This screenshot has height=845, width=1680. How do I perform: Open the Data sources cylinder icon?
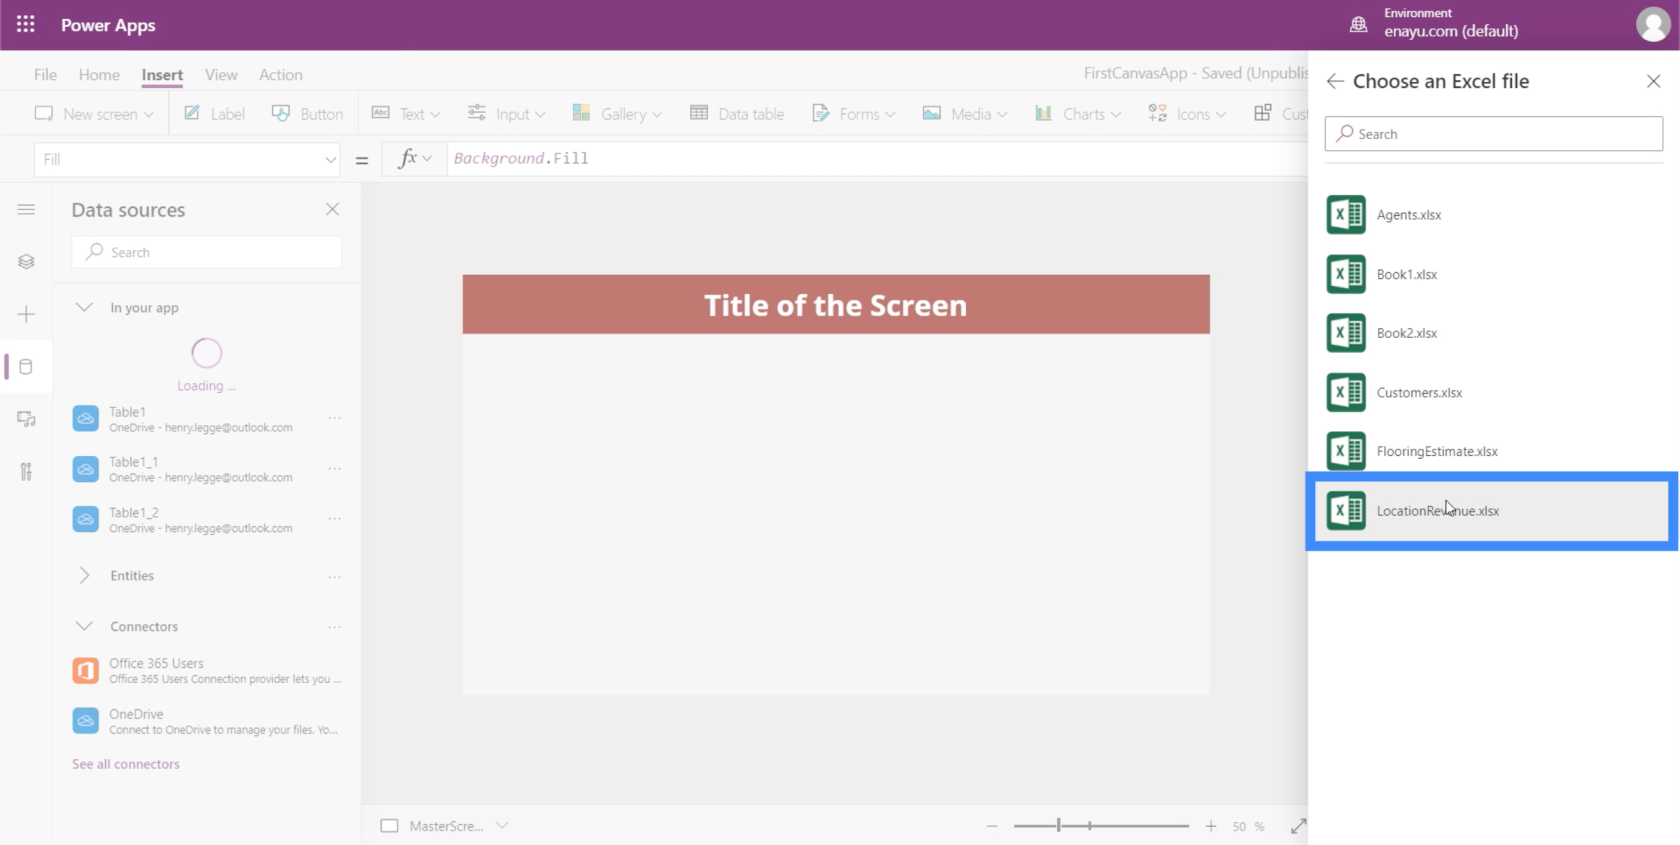point(27,367)
